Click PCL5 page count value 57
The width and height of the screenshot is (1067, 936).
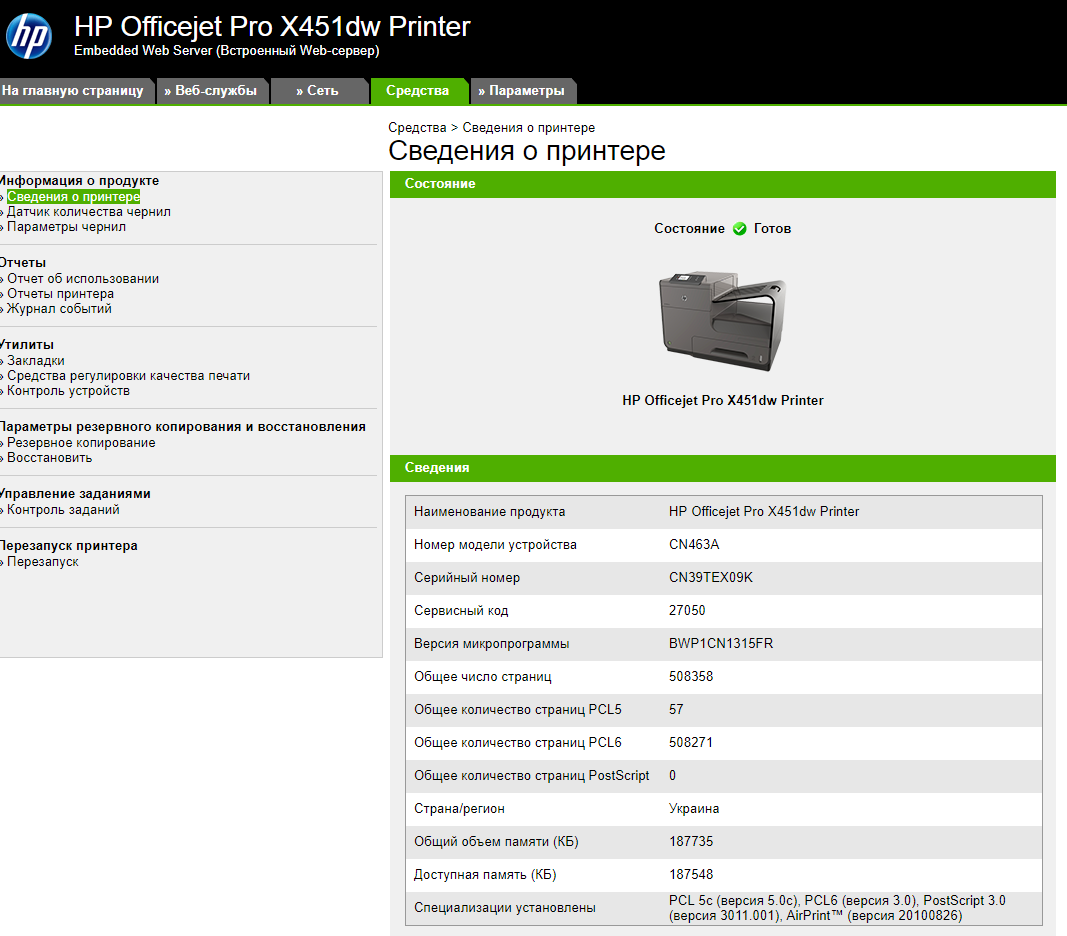click(x=676, y=709)
